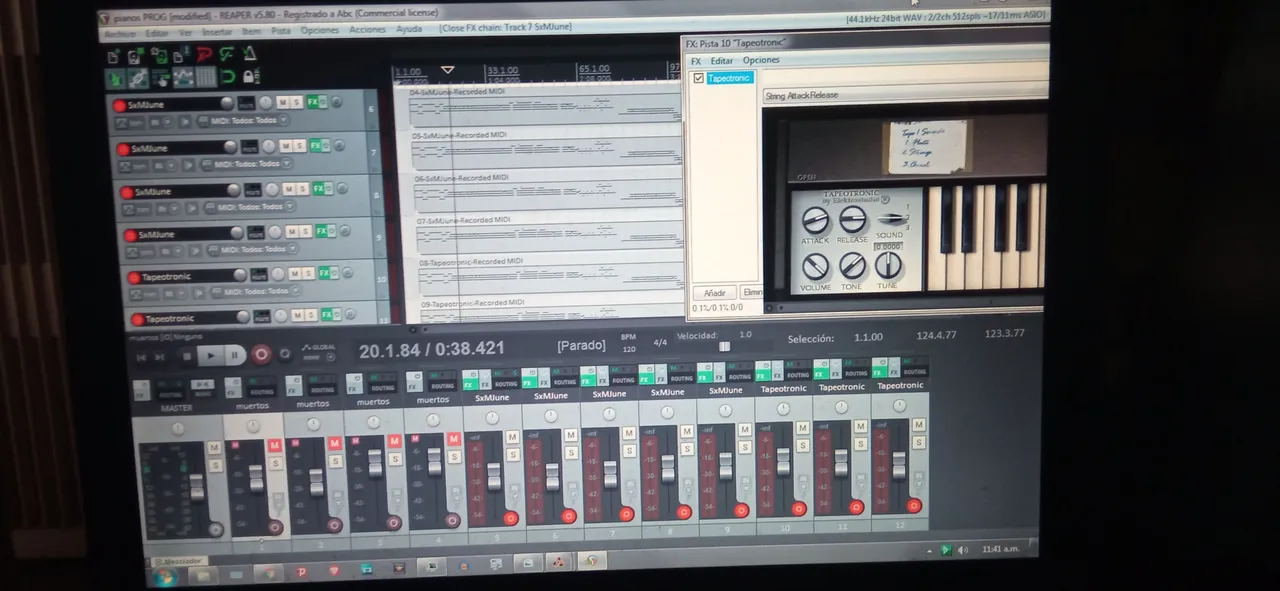Open MIDI input dropdown arrow on track 7
1280x591 pixels.
point(287,163)
